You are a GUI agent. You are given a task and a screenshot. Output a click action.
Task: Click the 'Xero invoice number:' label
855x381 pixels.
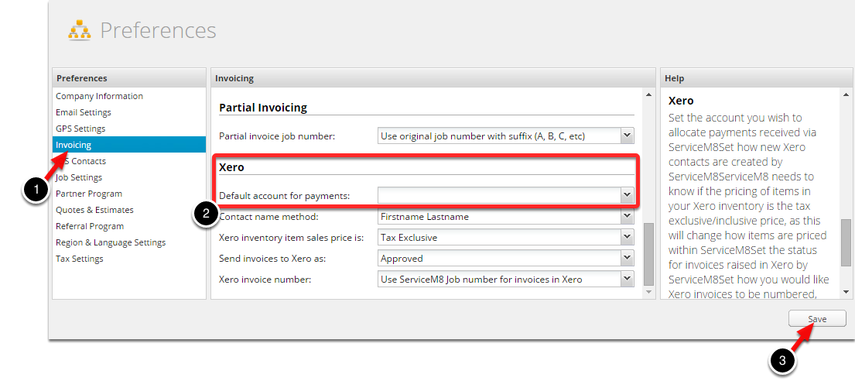pos(264,280)
